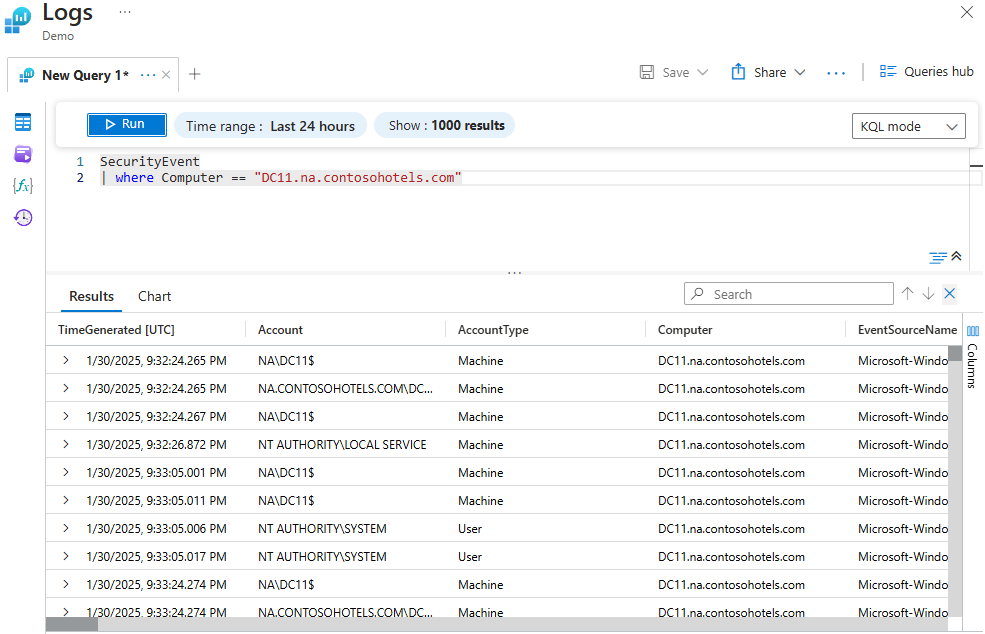This screenshot has width=985, height=634.
Task: Close the results search box
Action: [x=950, y=293]
